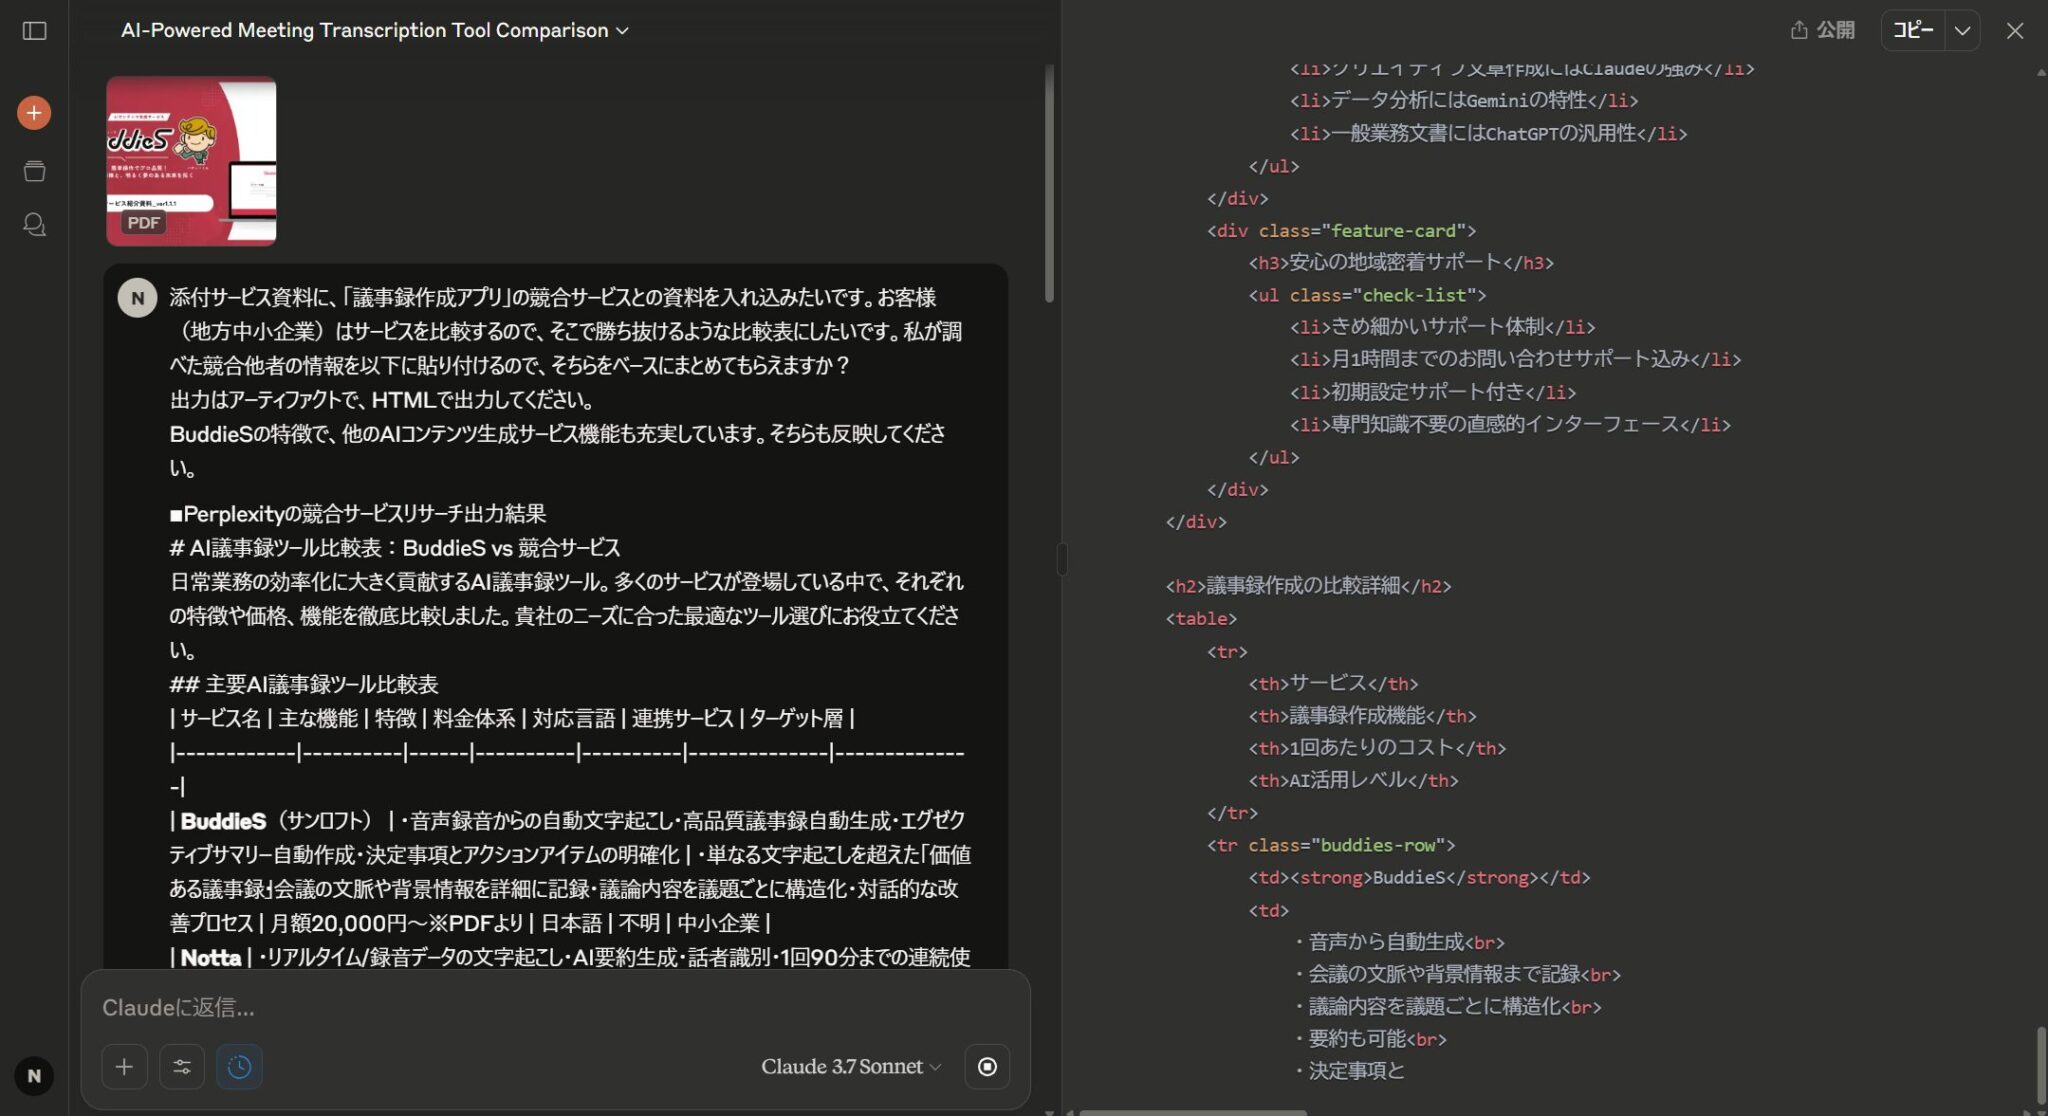Start a new chat with the orange plus button
The height and width of the screenshot is (1116, 2048).
(34, 113)
